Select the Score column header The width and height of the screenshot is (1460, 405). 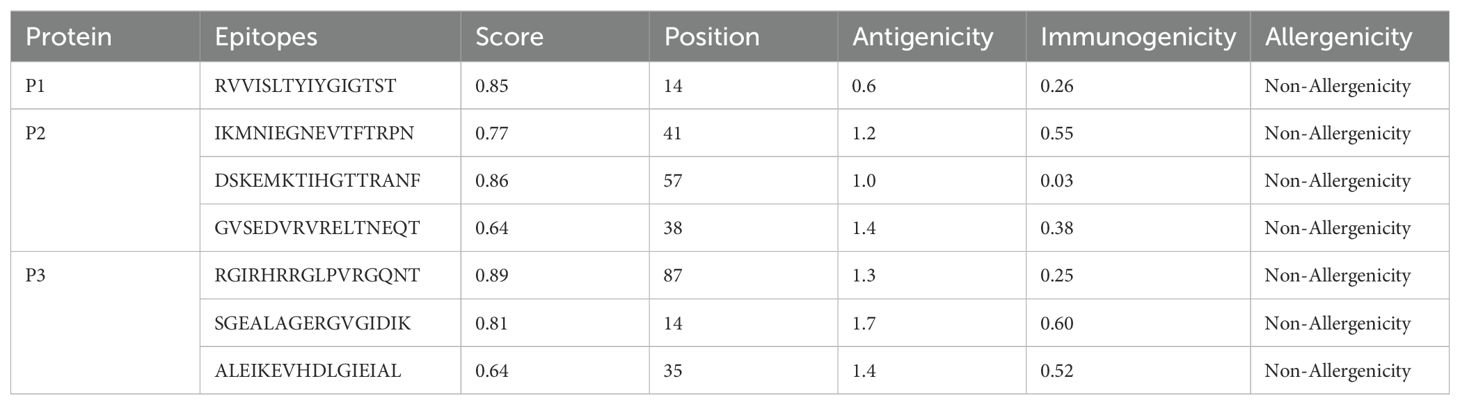pyautogui.click(x=509, y=37)
